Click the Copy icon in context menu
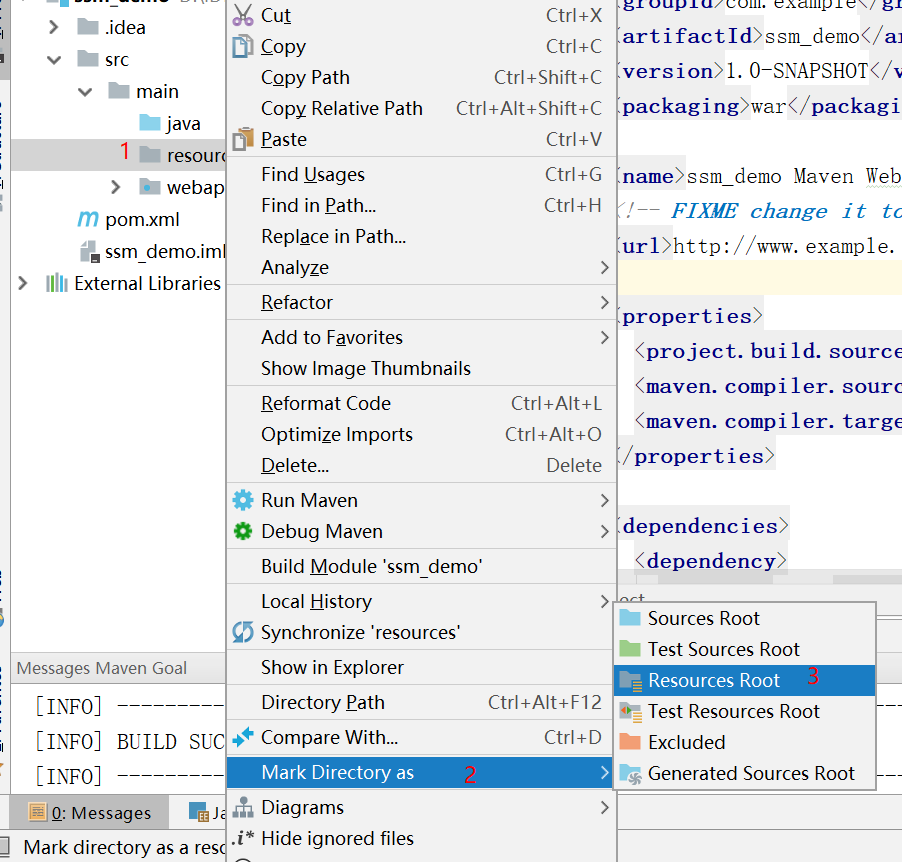Image resolution: width=902 pixels, height=862 pixels. [x=243, y=47]
